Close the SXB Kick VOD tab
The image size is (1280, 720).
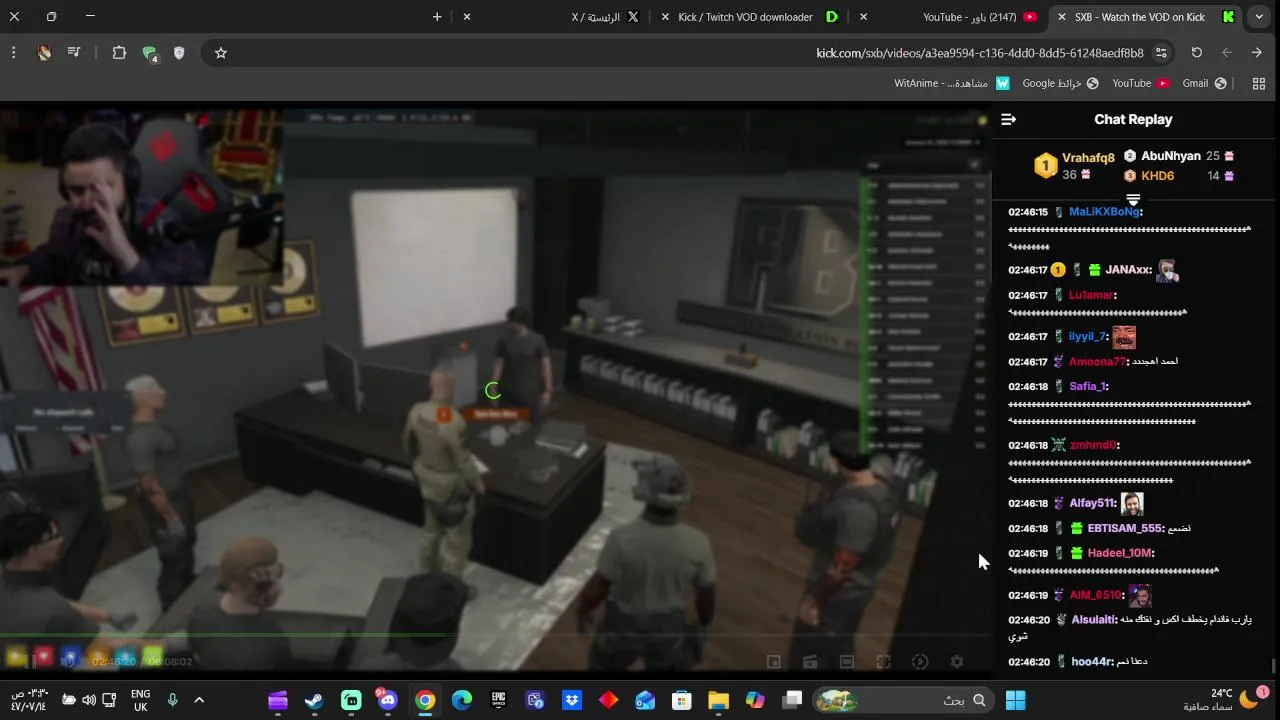(x=1062, y=17)
